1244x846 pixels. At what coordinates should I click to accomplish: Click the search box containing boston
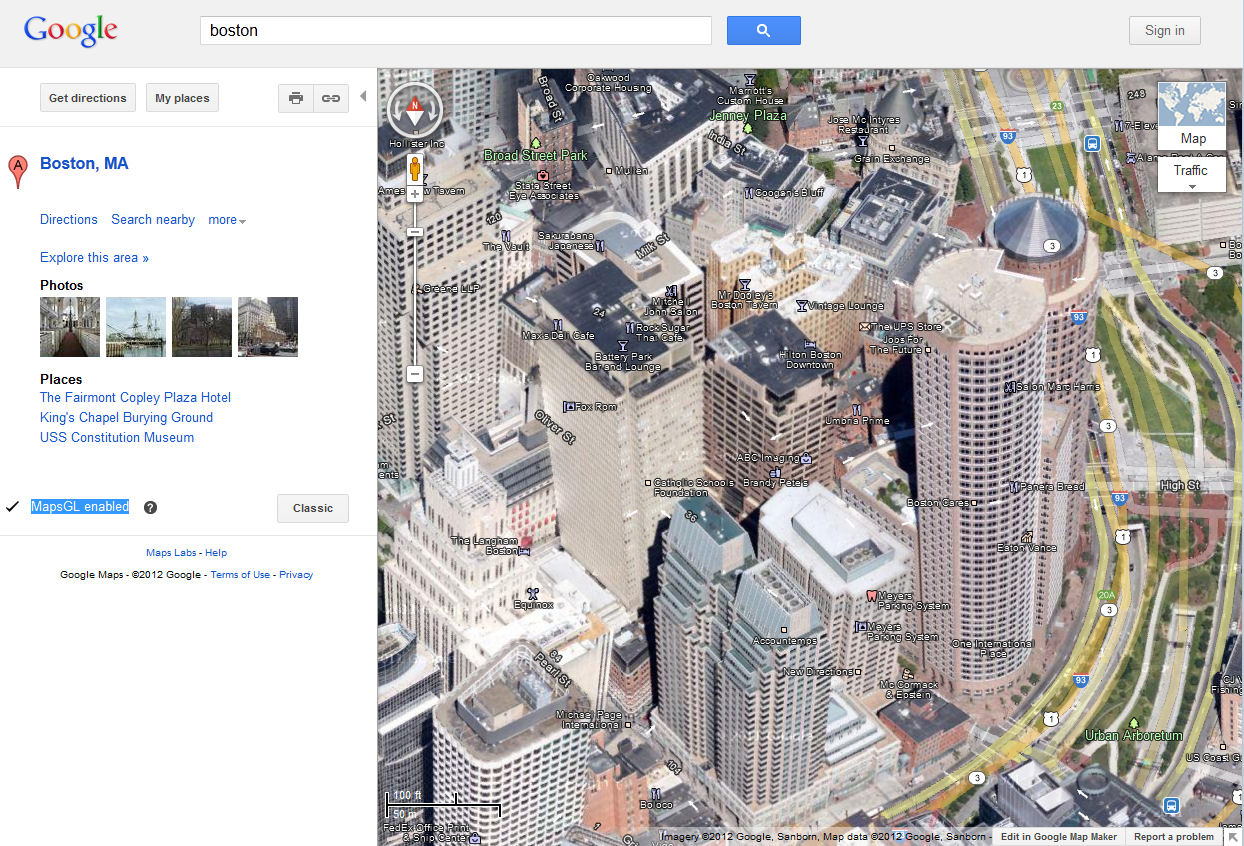[x=455, y=30]
